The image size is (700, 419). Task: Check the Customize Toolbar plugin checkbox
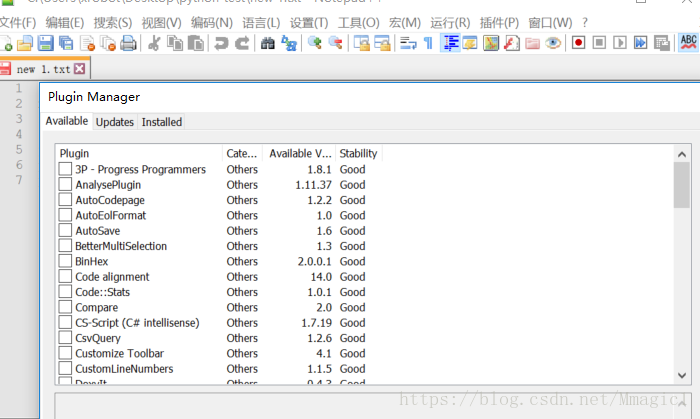65,353
